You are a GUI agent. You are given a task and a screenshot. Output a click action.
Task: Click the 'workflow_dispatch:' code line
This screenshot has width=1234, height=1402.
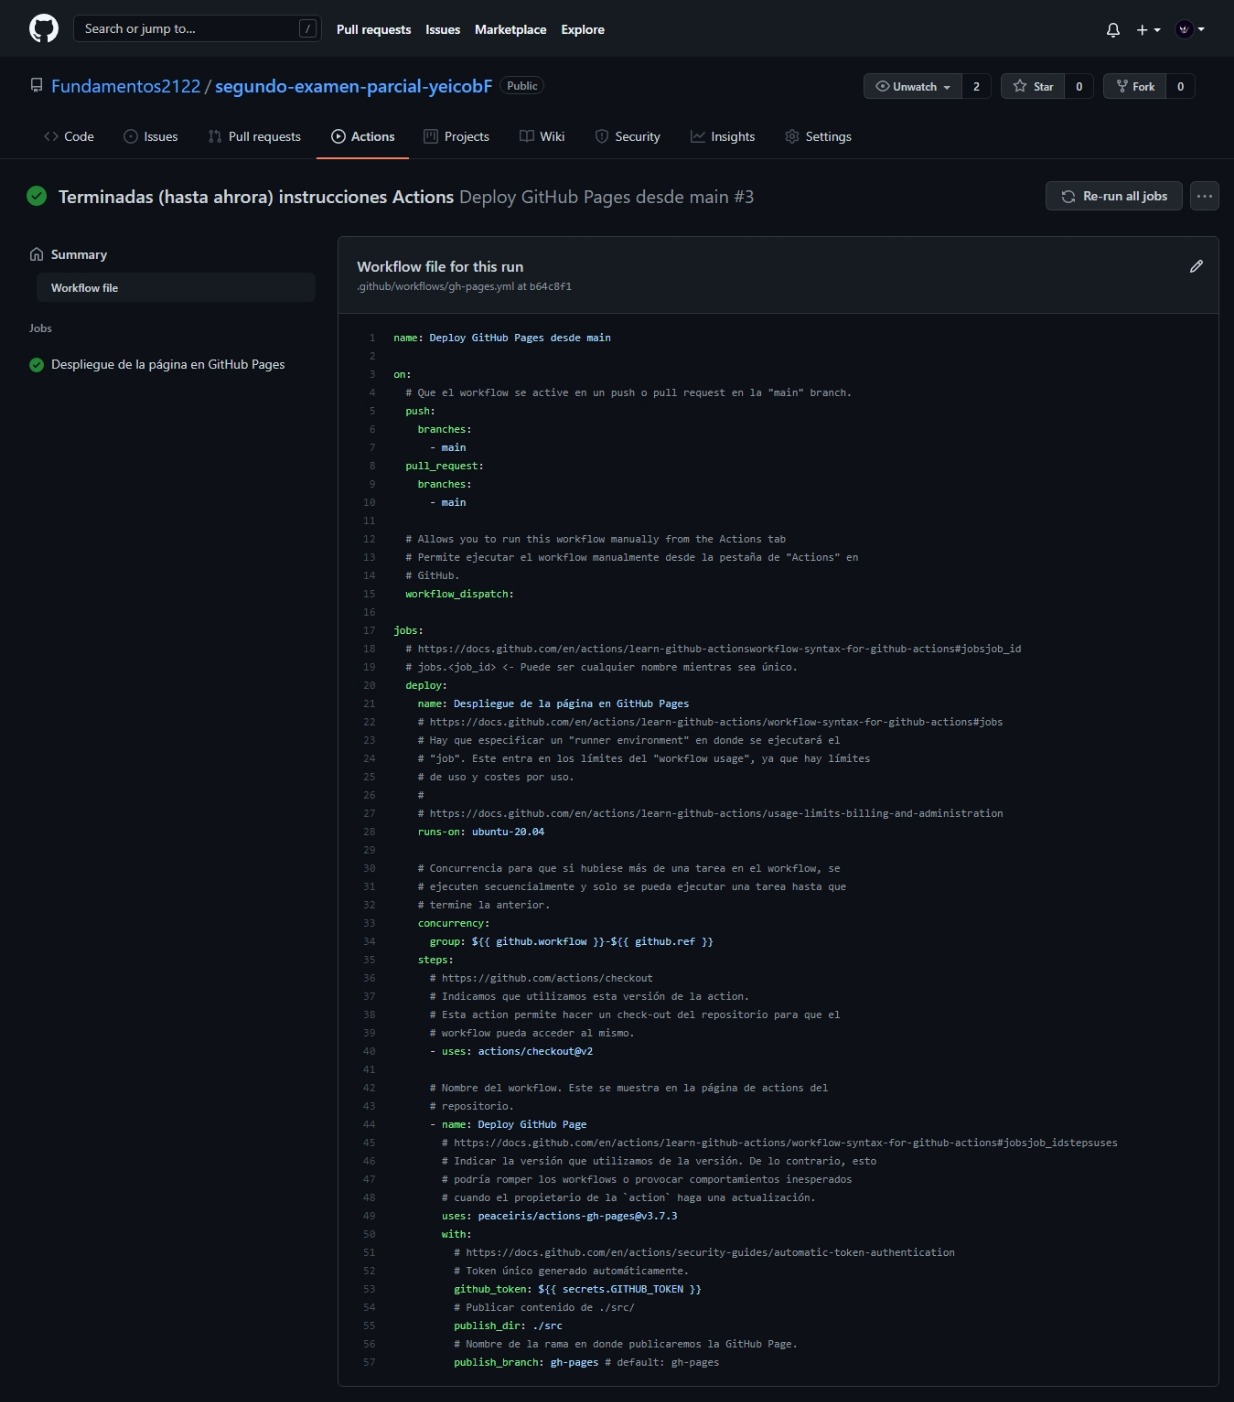point(459,594)
